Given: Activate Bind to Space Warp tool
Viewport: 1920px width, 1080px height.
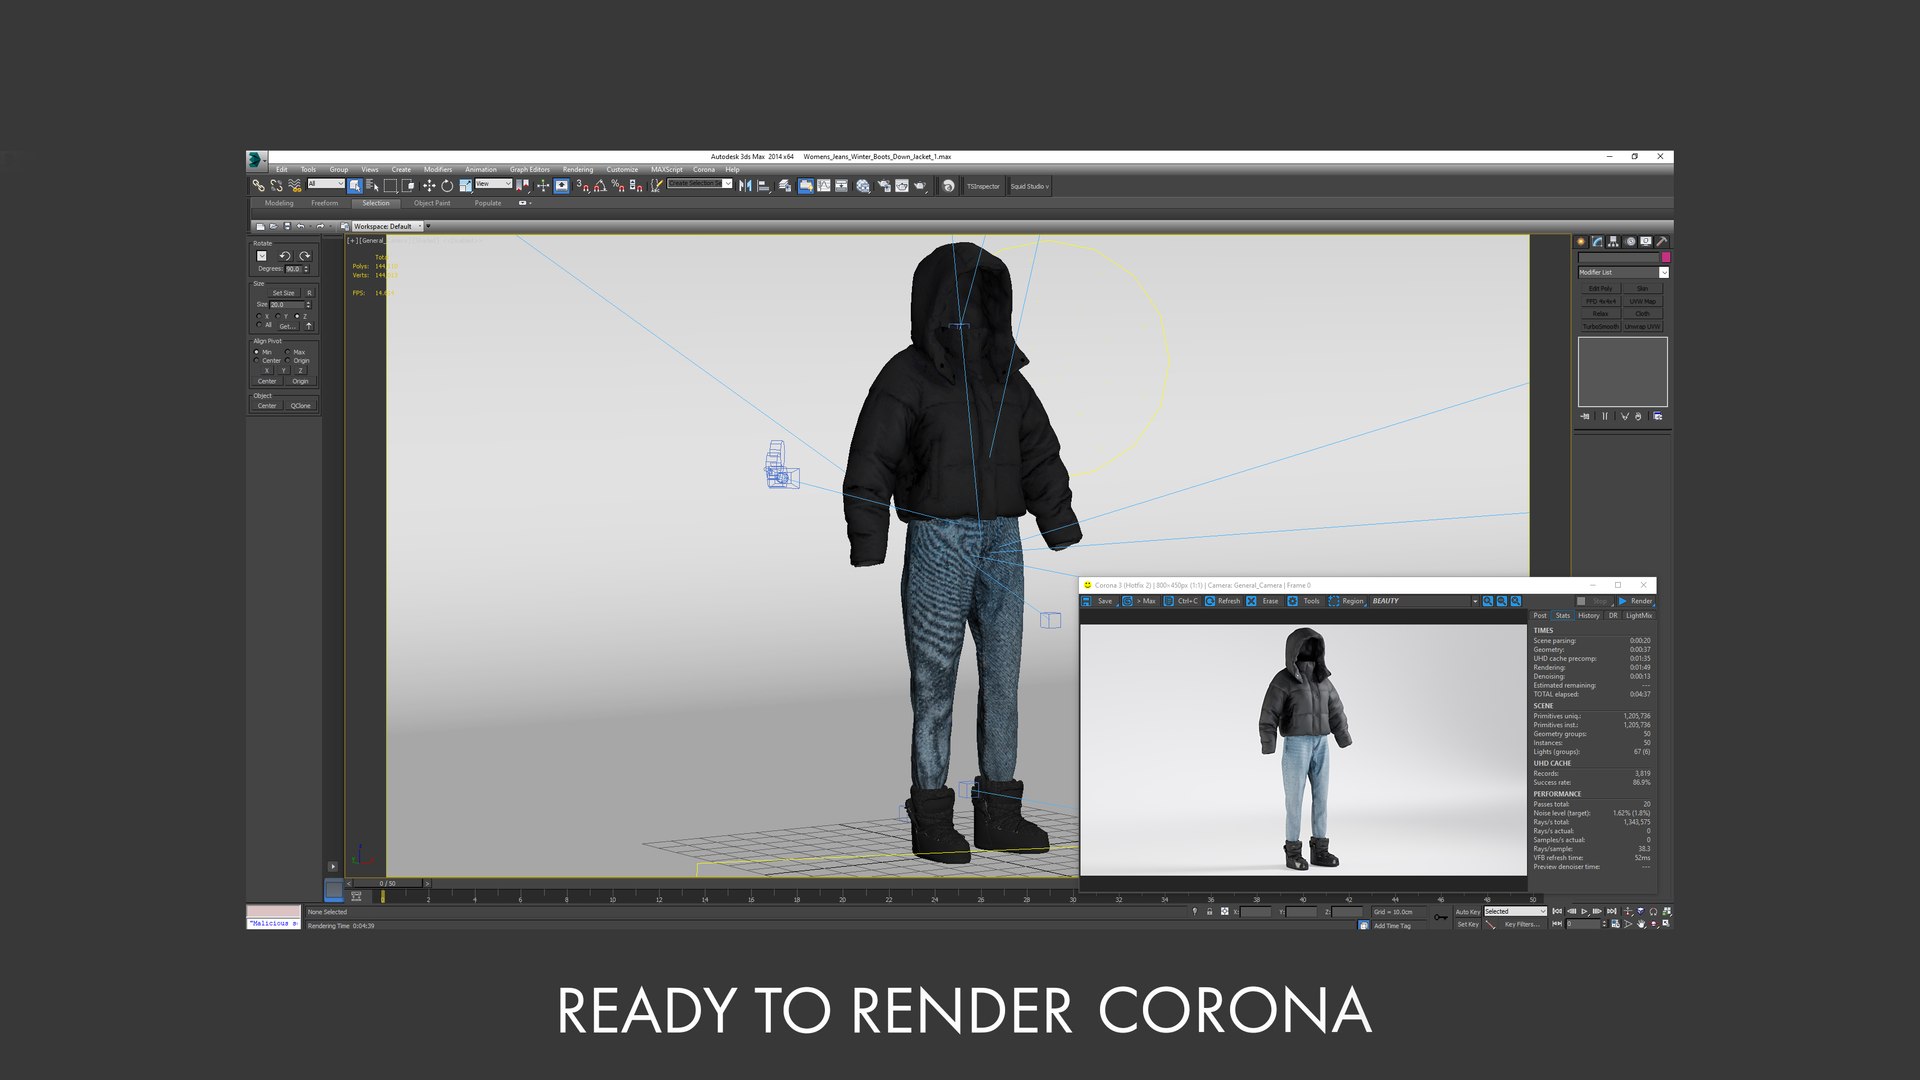Looking at the screenshot, I should pos(294,186).
